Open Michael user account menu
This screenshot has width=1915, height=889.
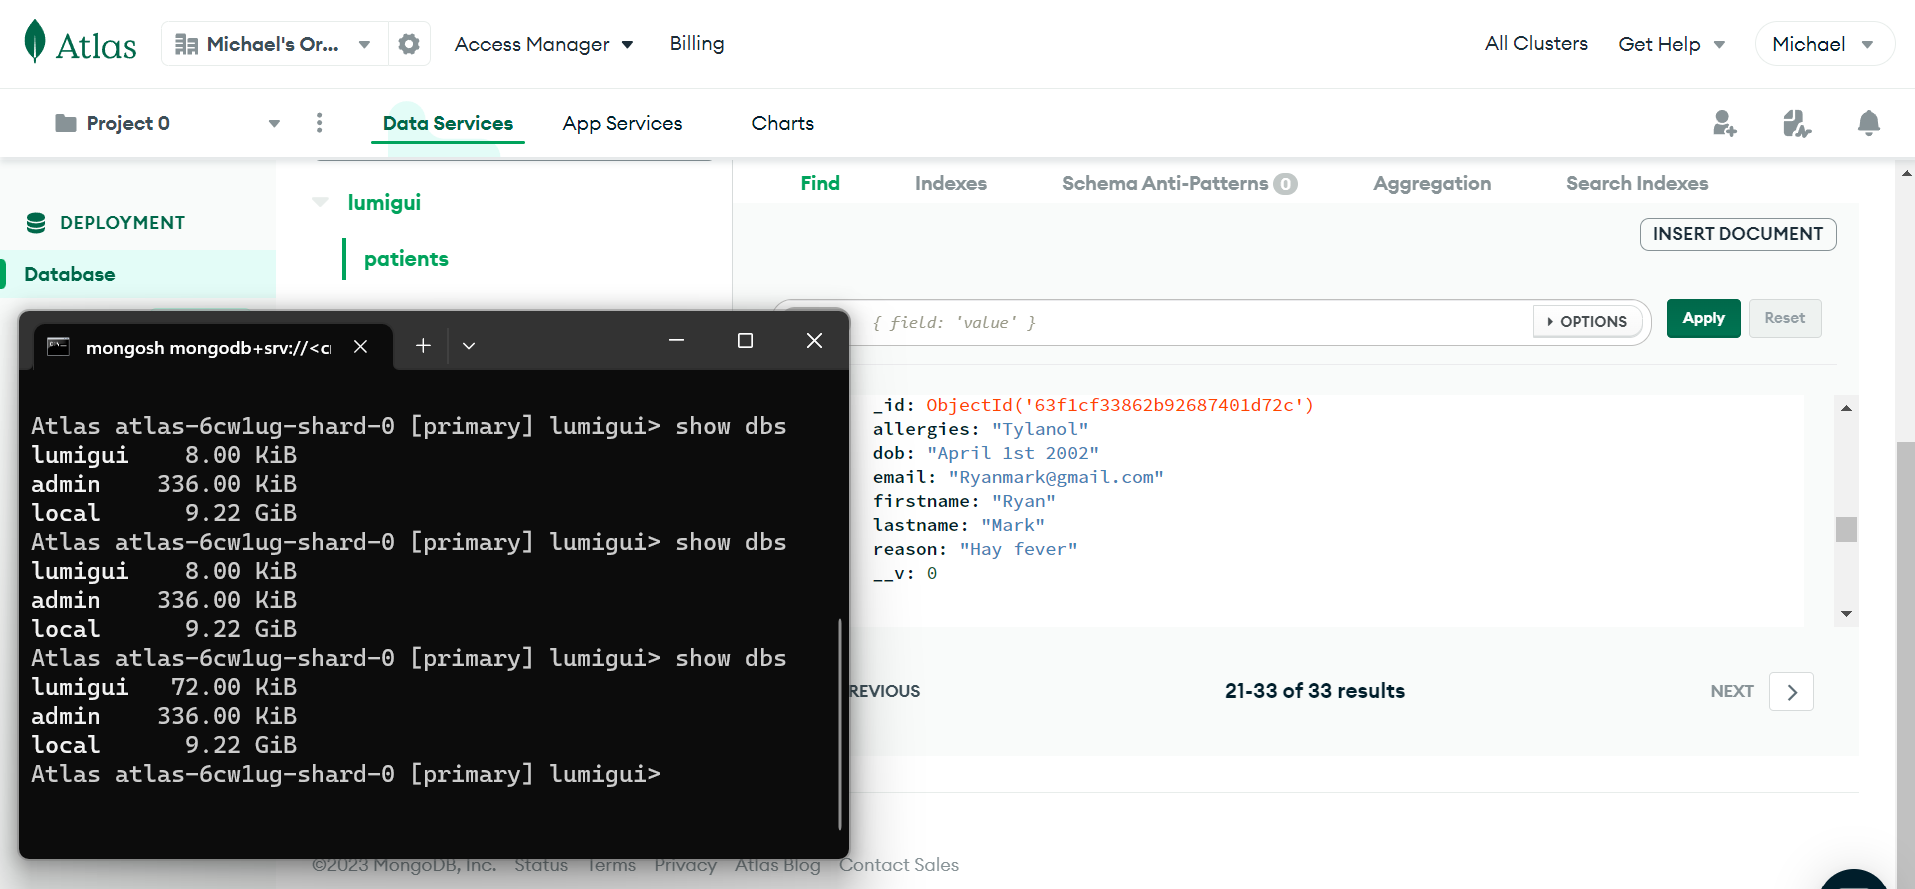click(1824, 44)
